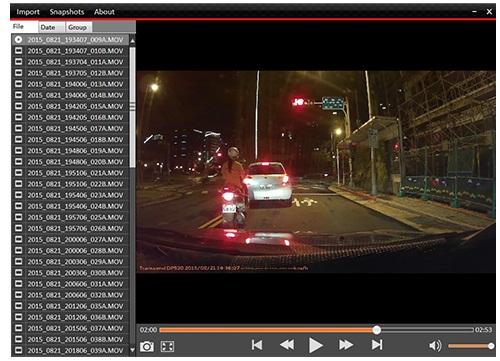Screen dimensions: 500x361
Task: Fast forward the current video
Action: click(x=346, y=345)
